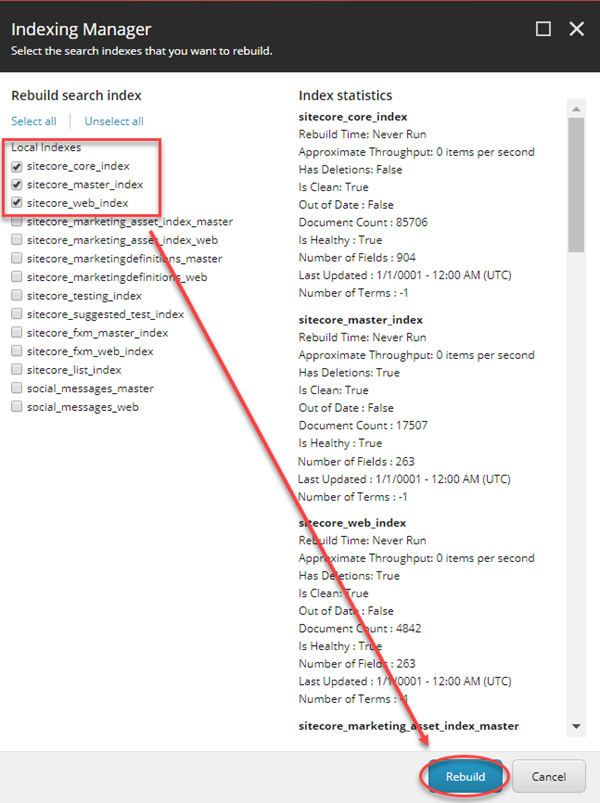
Task: Click the 'Rebuild search index' heading
Action: (x=76, y=96)
